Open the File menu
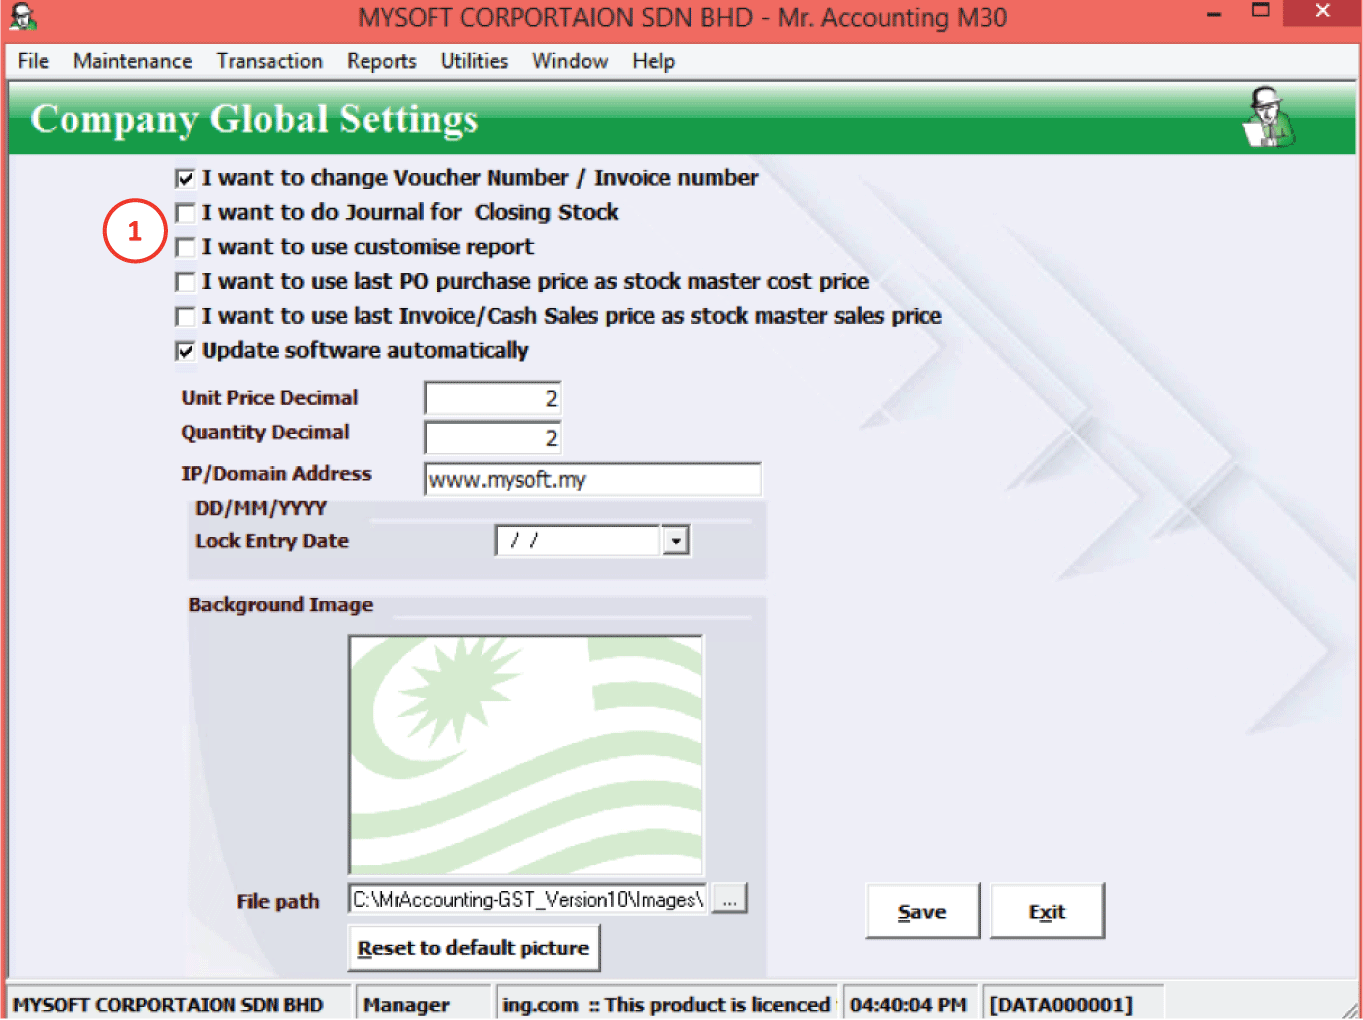1363x1020 pixels. 33,61
